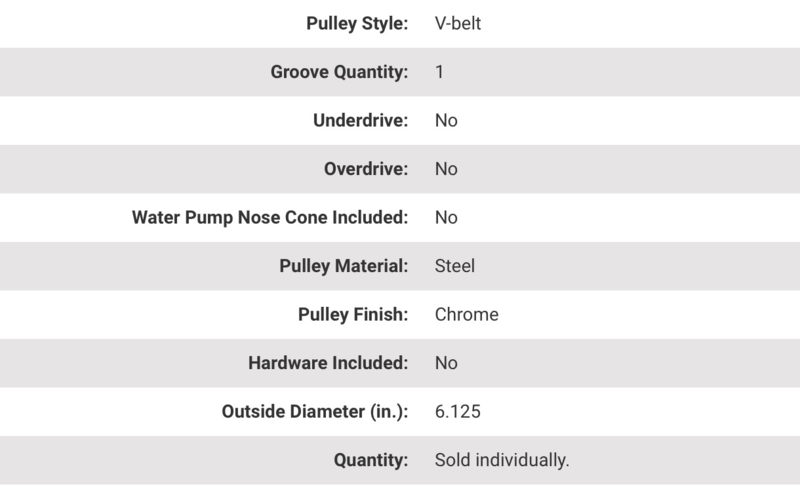Image resolution: width=800 pixels, height=495 pixels.
Task: Click the Chrome finish value
Action: (466, 314)
